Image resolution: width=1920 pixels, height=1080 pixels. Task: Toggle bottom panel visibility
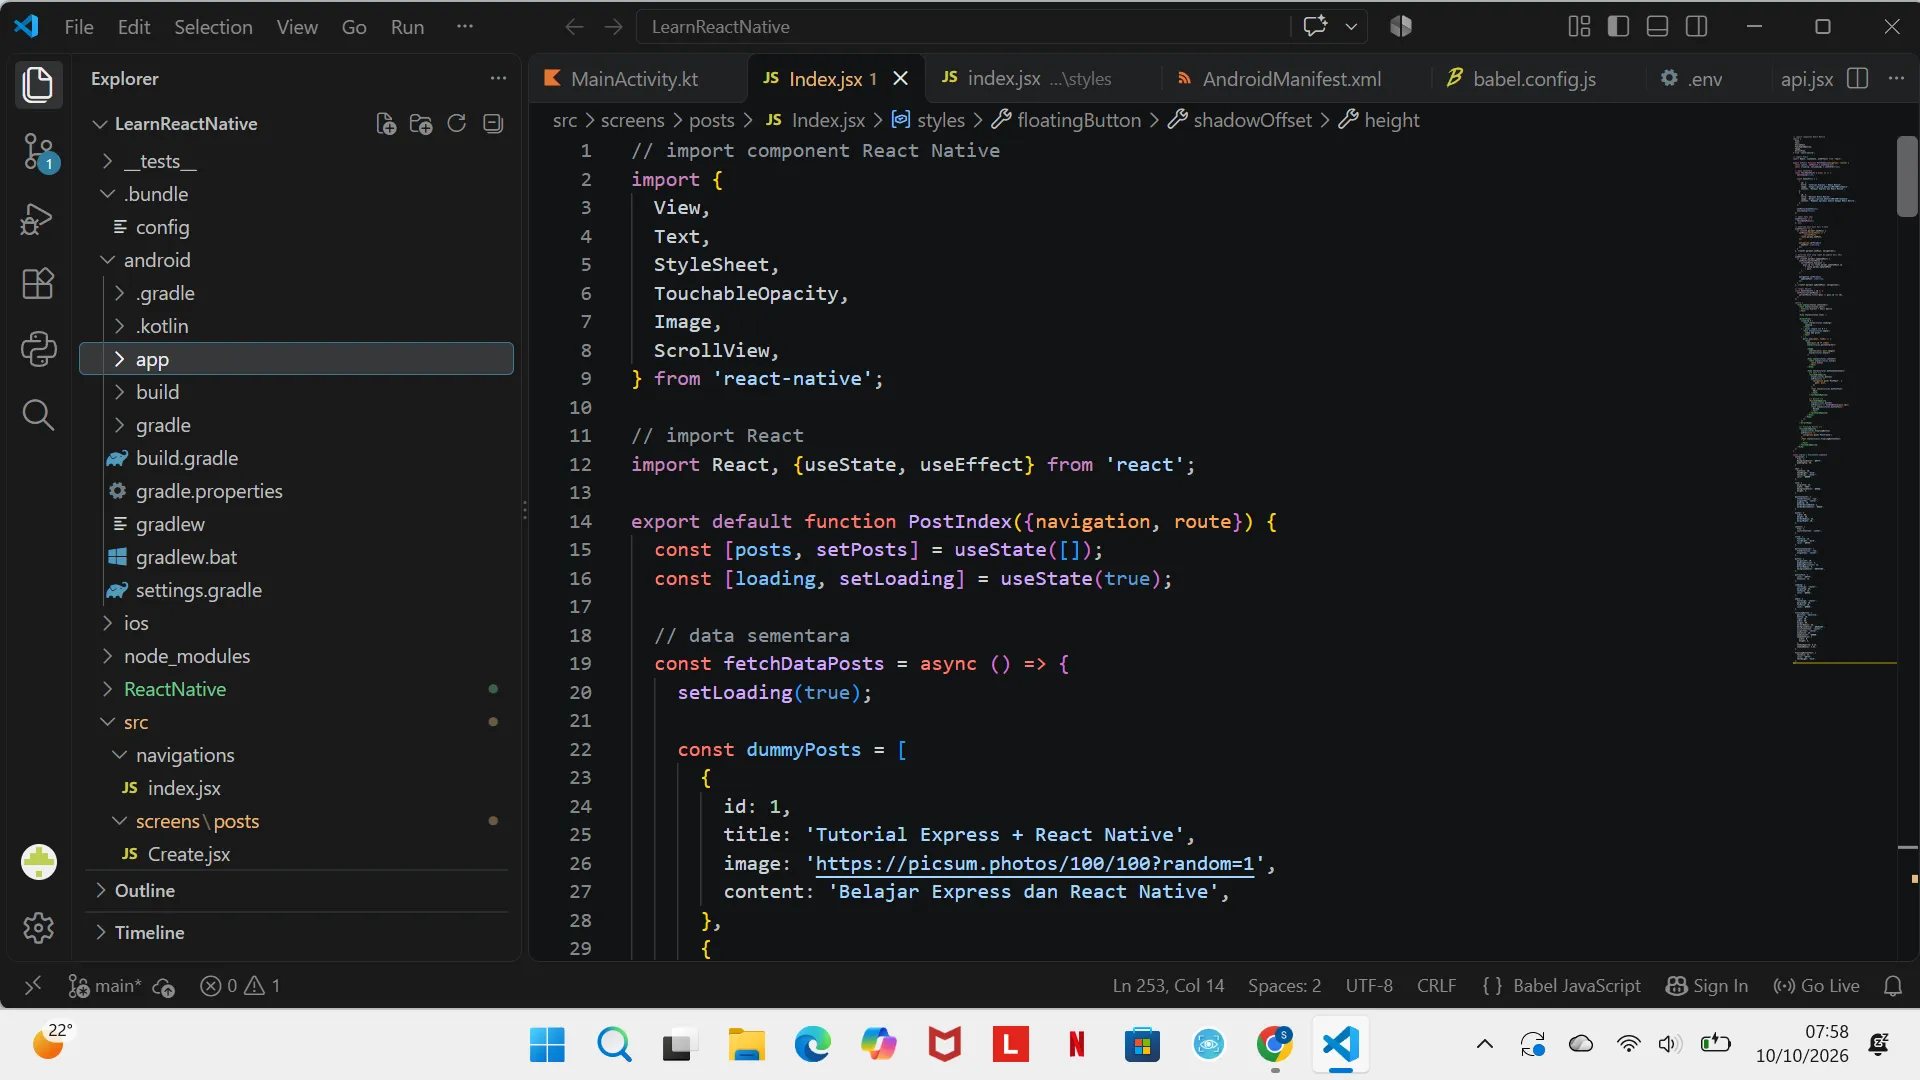(1657, 27)
